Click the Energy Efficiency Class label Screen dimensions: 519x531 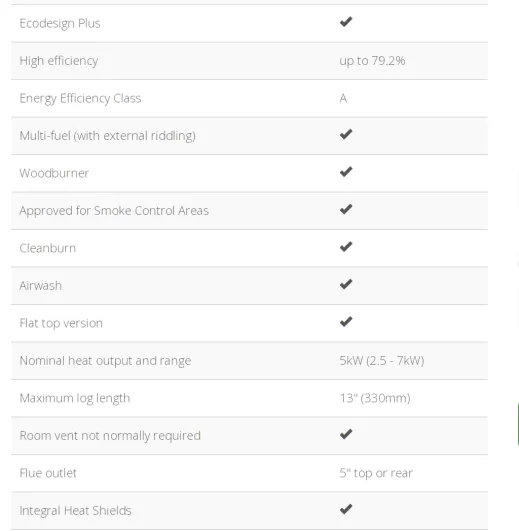[80, 99]
